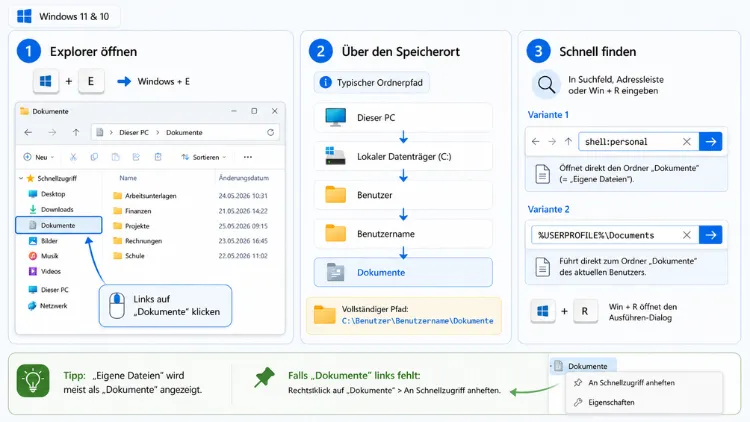Select Dokumente in the navigation pane
The image size is (750, 422).
59,225
